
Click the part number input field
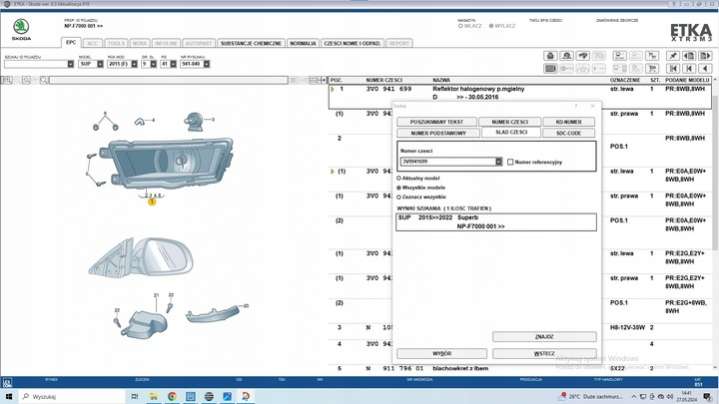pyautogui.click(x=448, y=161)
